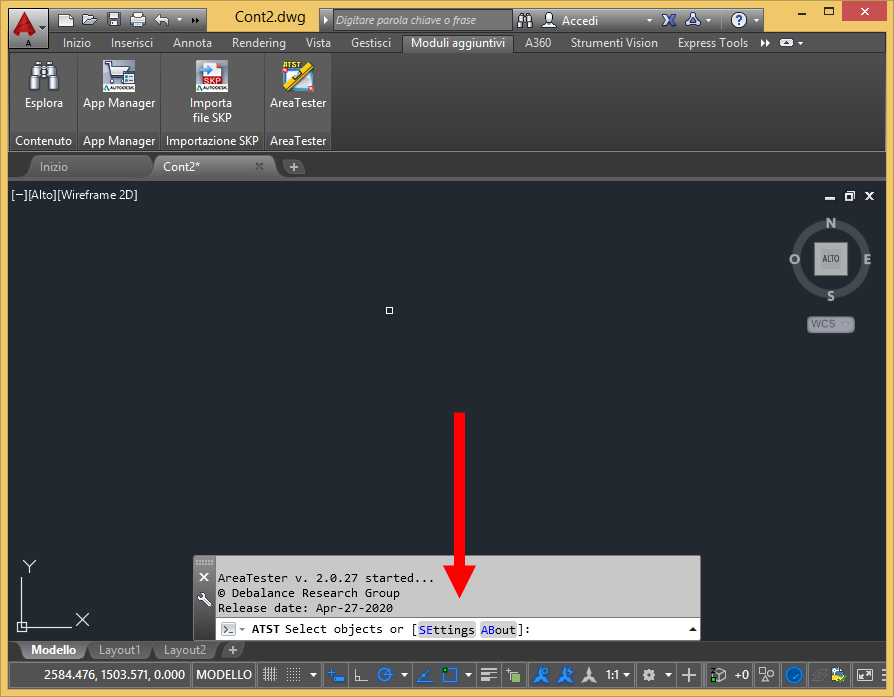Choose the ABout command option
894x697 pixels.
coord(498,630)
